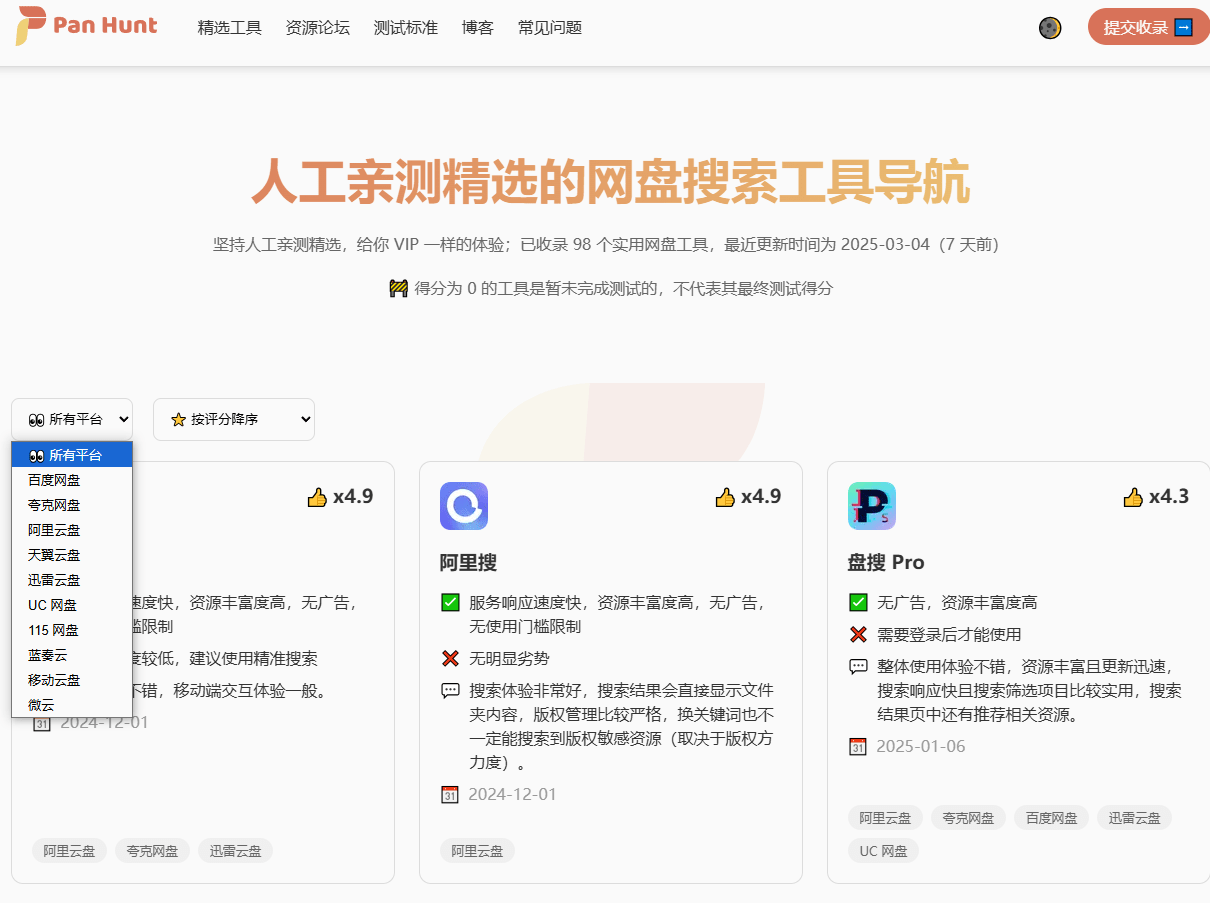Click the 阿里云盘 tag on 阿里搜 card

[477, 850]
